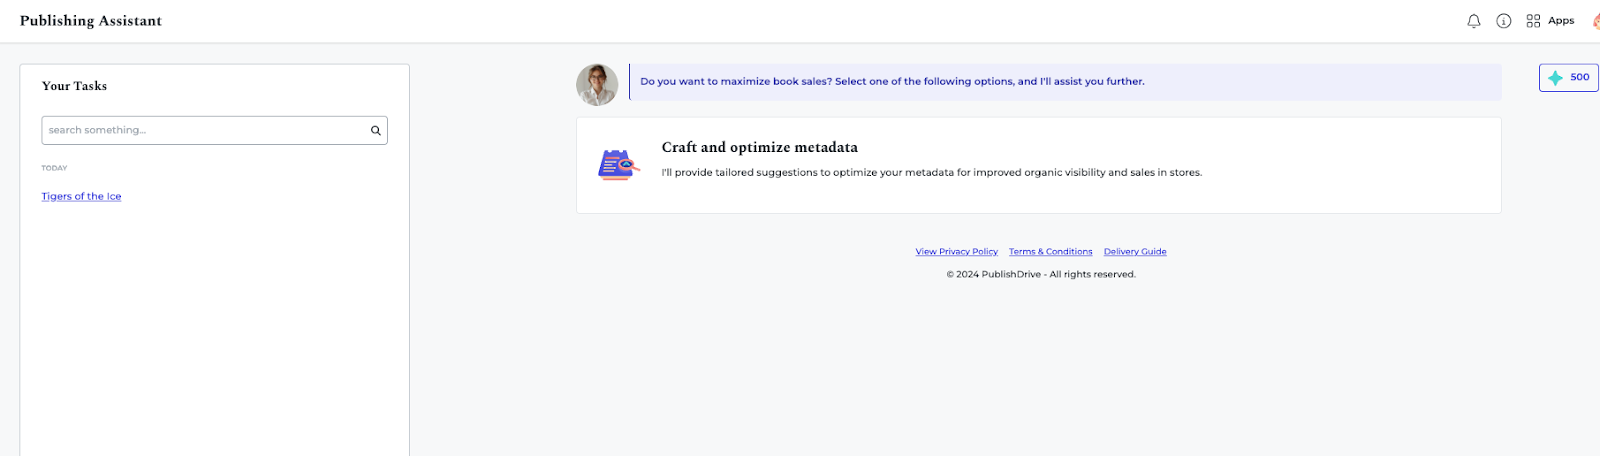Open the Delivery Guide link

point(1135,252)
